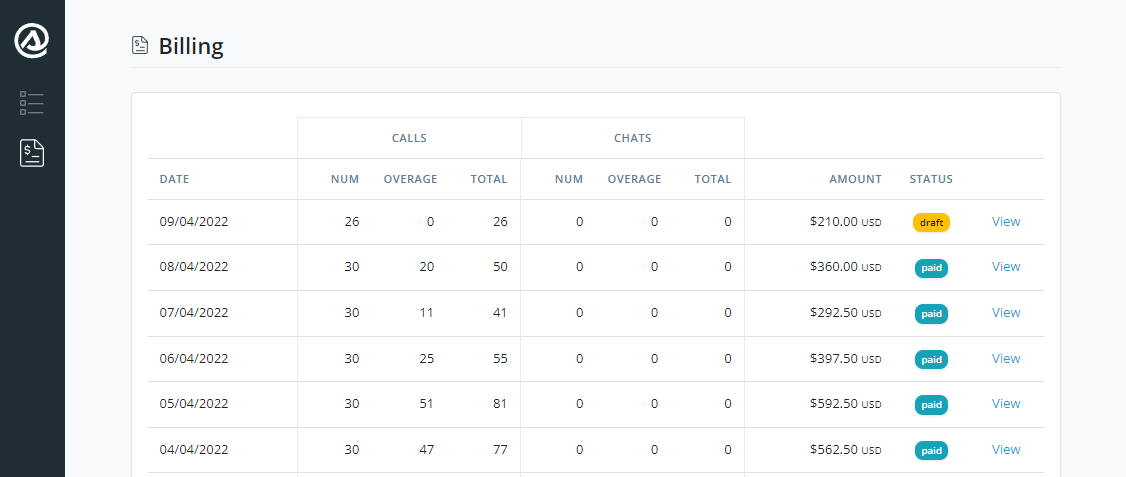Click calls overage value 25
1126x477 pixels.
(427, 358)
